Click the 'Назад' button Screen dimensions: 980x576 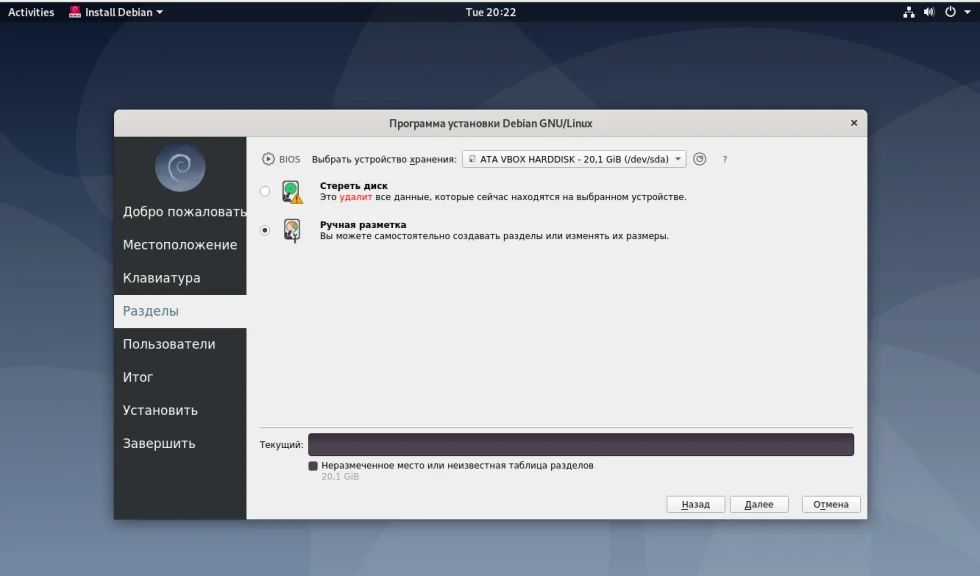[x=696, y=504]
